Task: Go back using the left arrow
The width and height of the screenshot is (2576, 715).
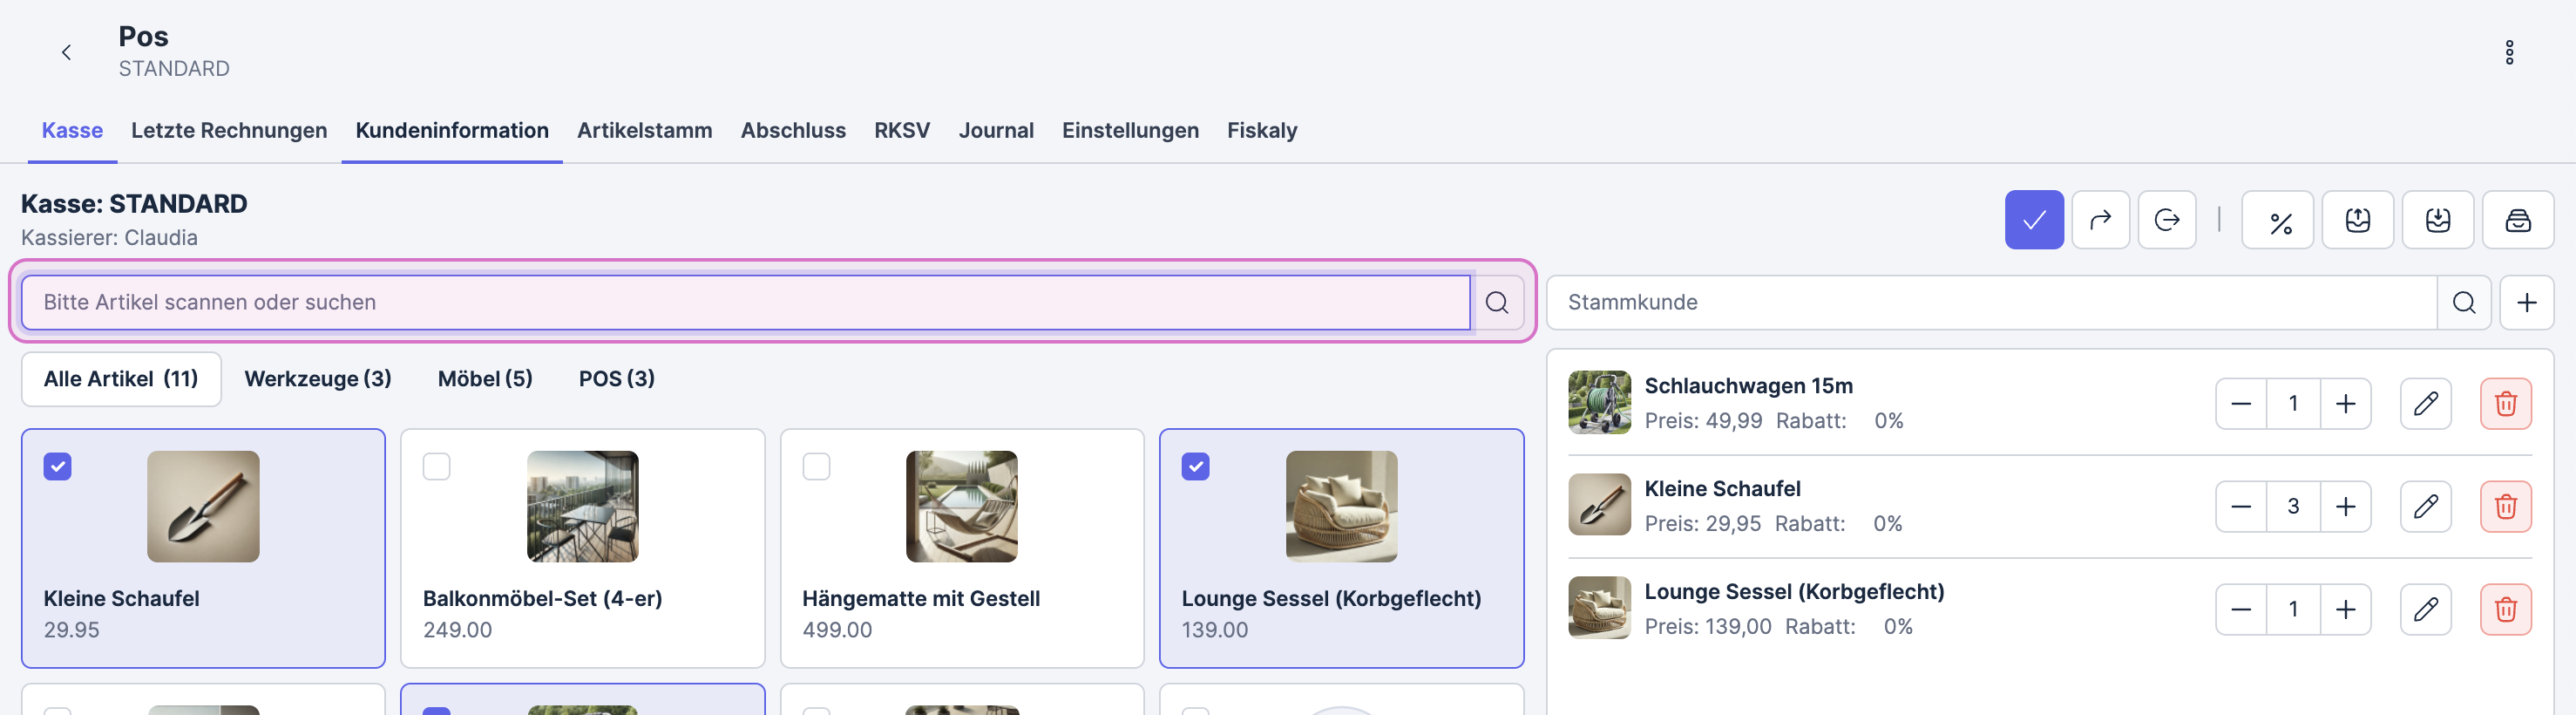Action: coord(67,52)
